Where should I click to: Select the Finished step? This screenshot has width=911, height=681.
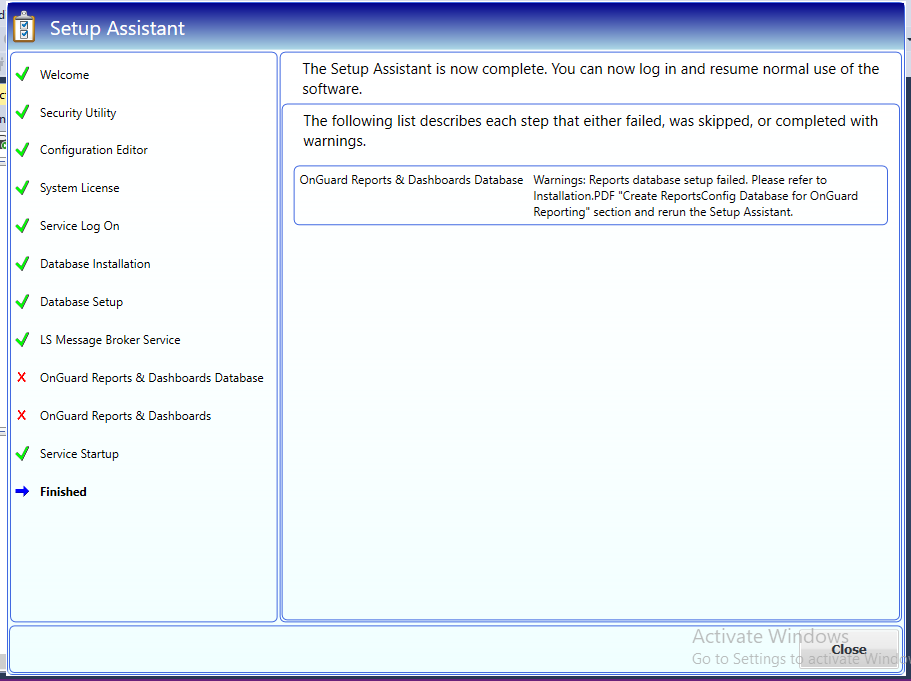click(x=63, y=492)
